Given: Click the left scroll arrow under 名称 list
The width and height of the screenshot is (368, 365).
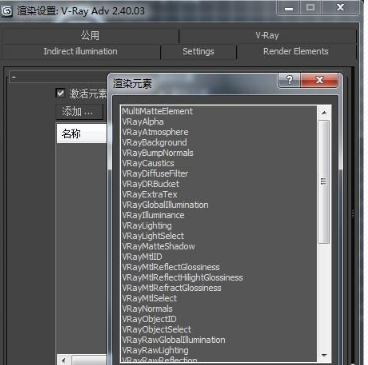Looking at the screenshot, I should pyautogui.click(x=64, y=360).
